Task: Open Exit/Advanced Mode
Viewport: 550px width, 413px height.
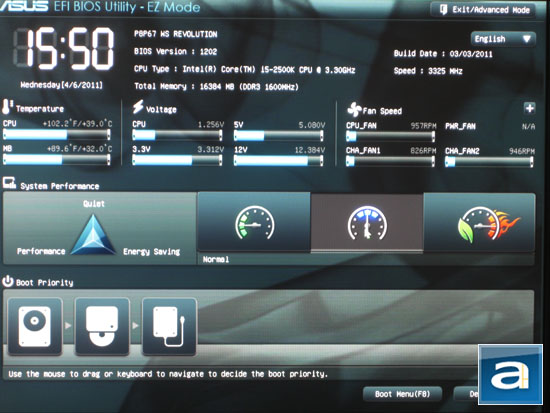Action: coord(484,10)
